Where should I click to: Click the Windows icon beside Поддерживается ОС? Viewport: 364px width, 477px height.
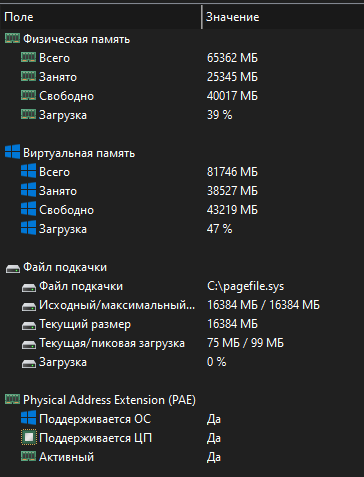(x=28, y=418)
